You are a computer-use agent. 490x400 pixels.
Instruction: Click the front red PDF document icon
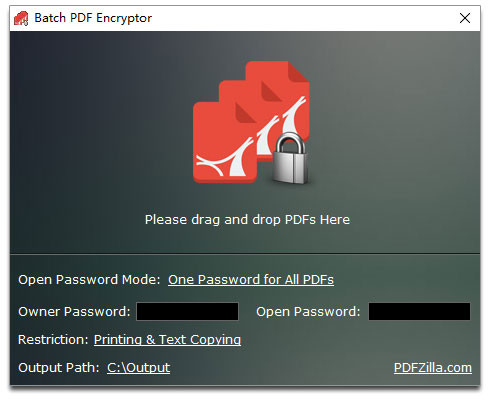(x=225, y=142)
